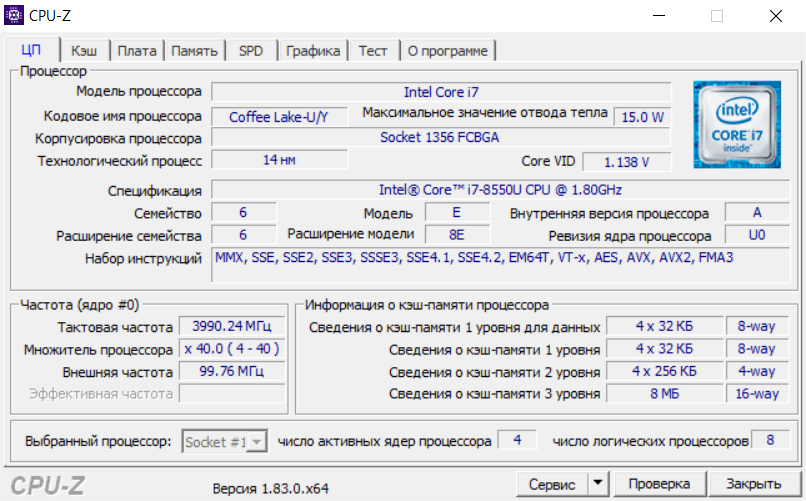Image resolution: width=806 pixels, height=501 pixels.
Task: Click the Core VID 1.138 V value
Action: 627,162
